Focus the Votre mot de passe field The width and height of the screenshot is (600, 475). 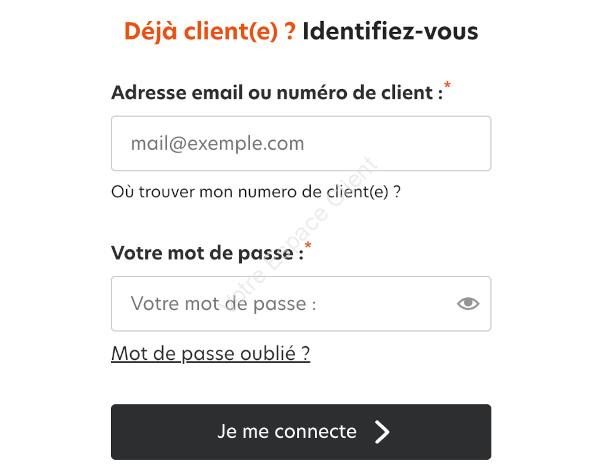click(301, 304)
